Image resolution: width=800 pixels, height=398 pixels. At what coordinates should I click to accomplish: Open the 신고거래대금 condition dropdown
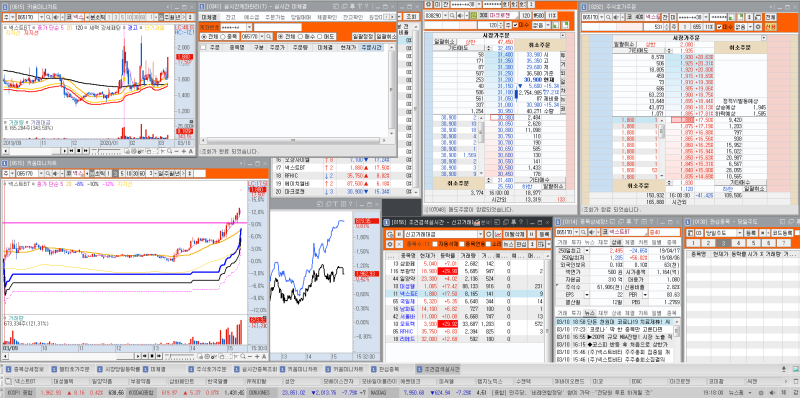click(x=481, y=234)
